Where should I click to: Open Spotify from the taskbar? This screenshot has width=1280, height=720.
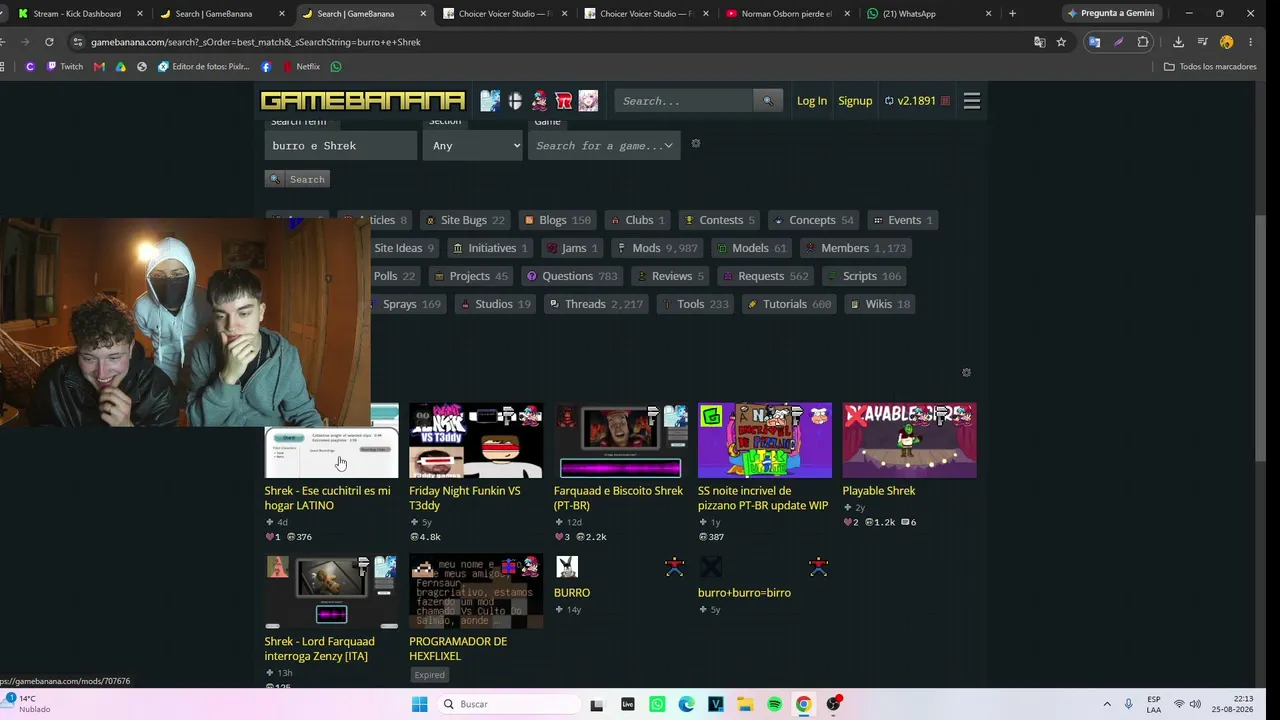coord(774,704)
